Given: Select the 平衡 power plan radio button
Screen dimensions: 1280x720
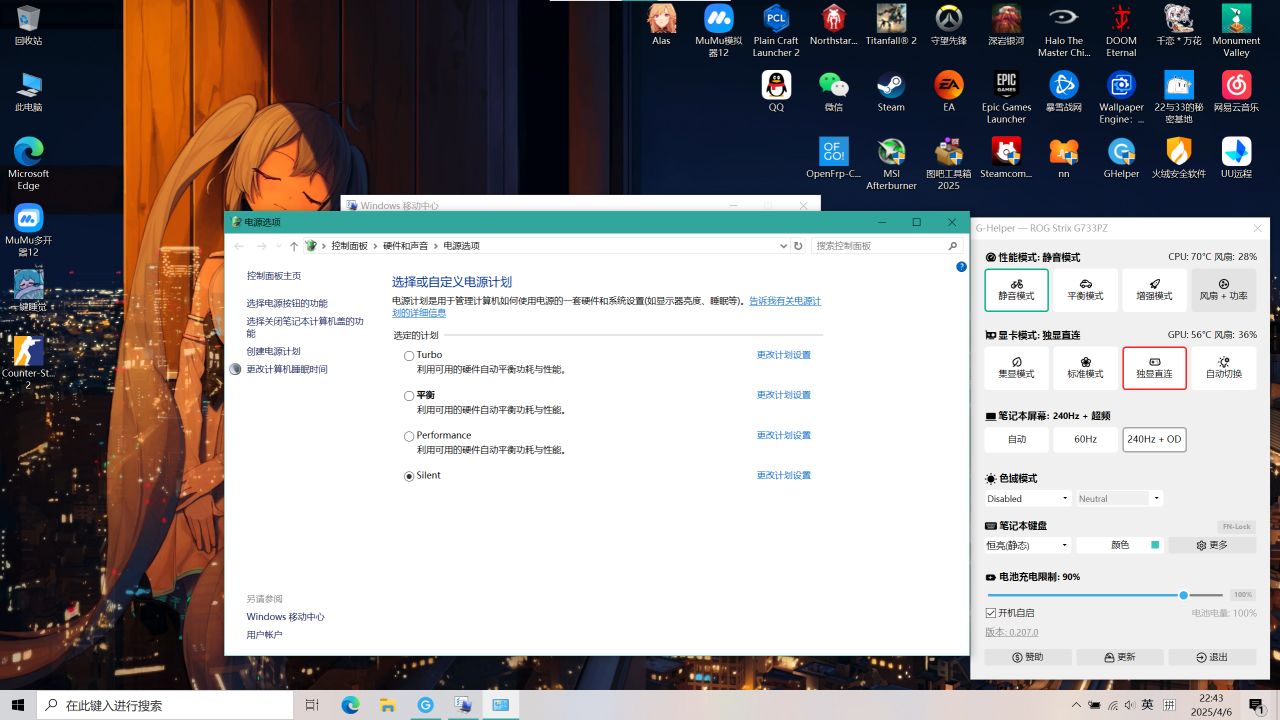Looking at the screenshot, I should coord(409,396).
